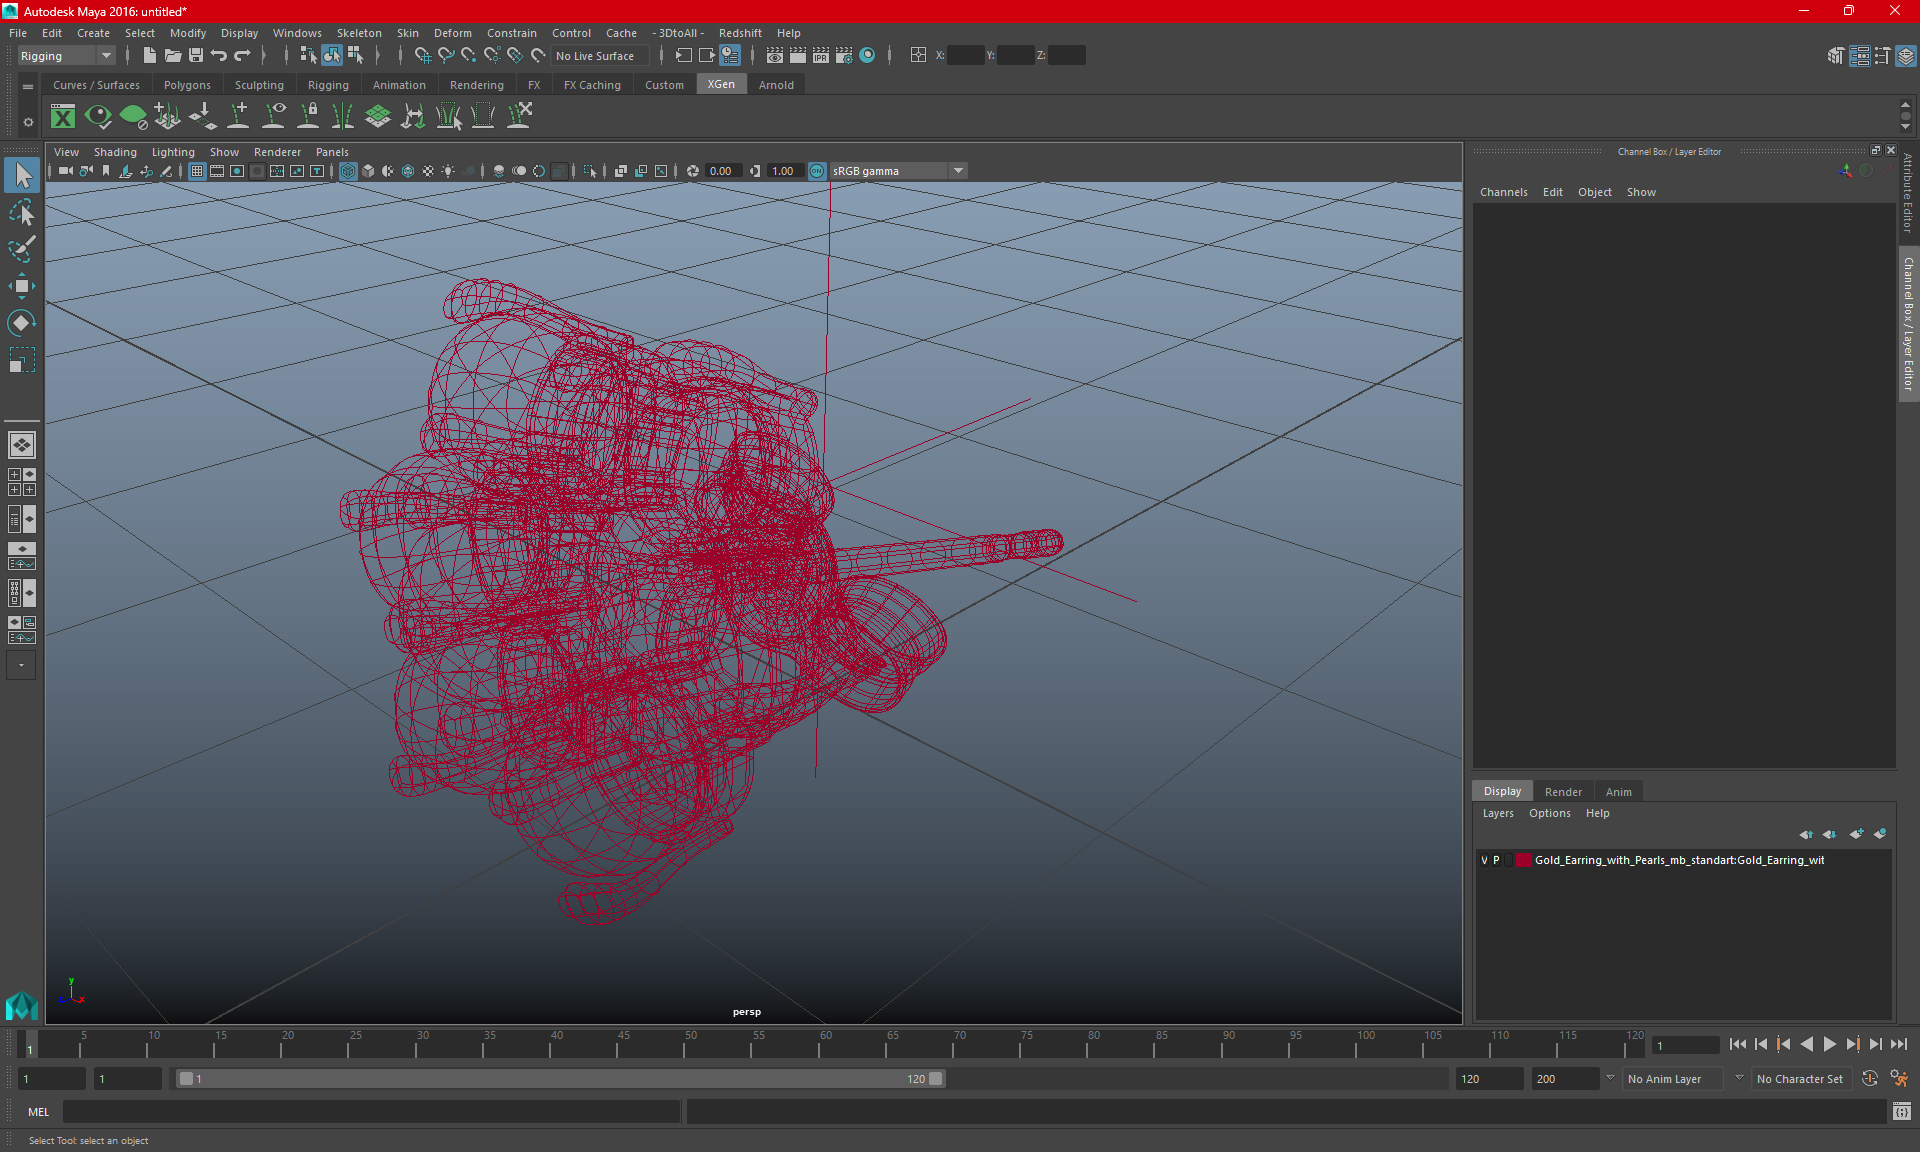Screen dimensions: 1920x1152
Task: Toggle smooth shade all cube
Action: click(368, 171)
